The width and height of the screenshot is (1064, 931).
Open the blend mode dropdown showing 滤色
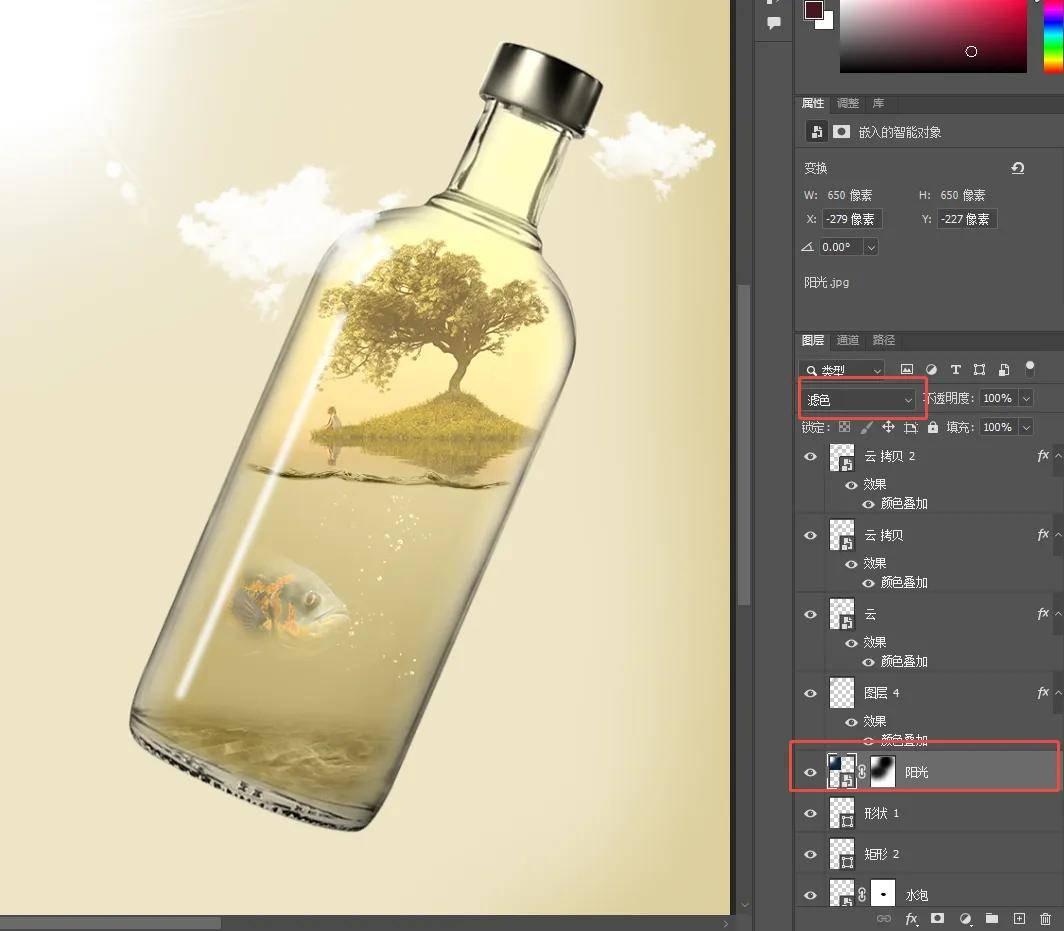[x=858, y=399]
